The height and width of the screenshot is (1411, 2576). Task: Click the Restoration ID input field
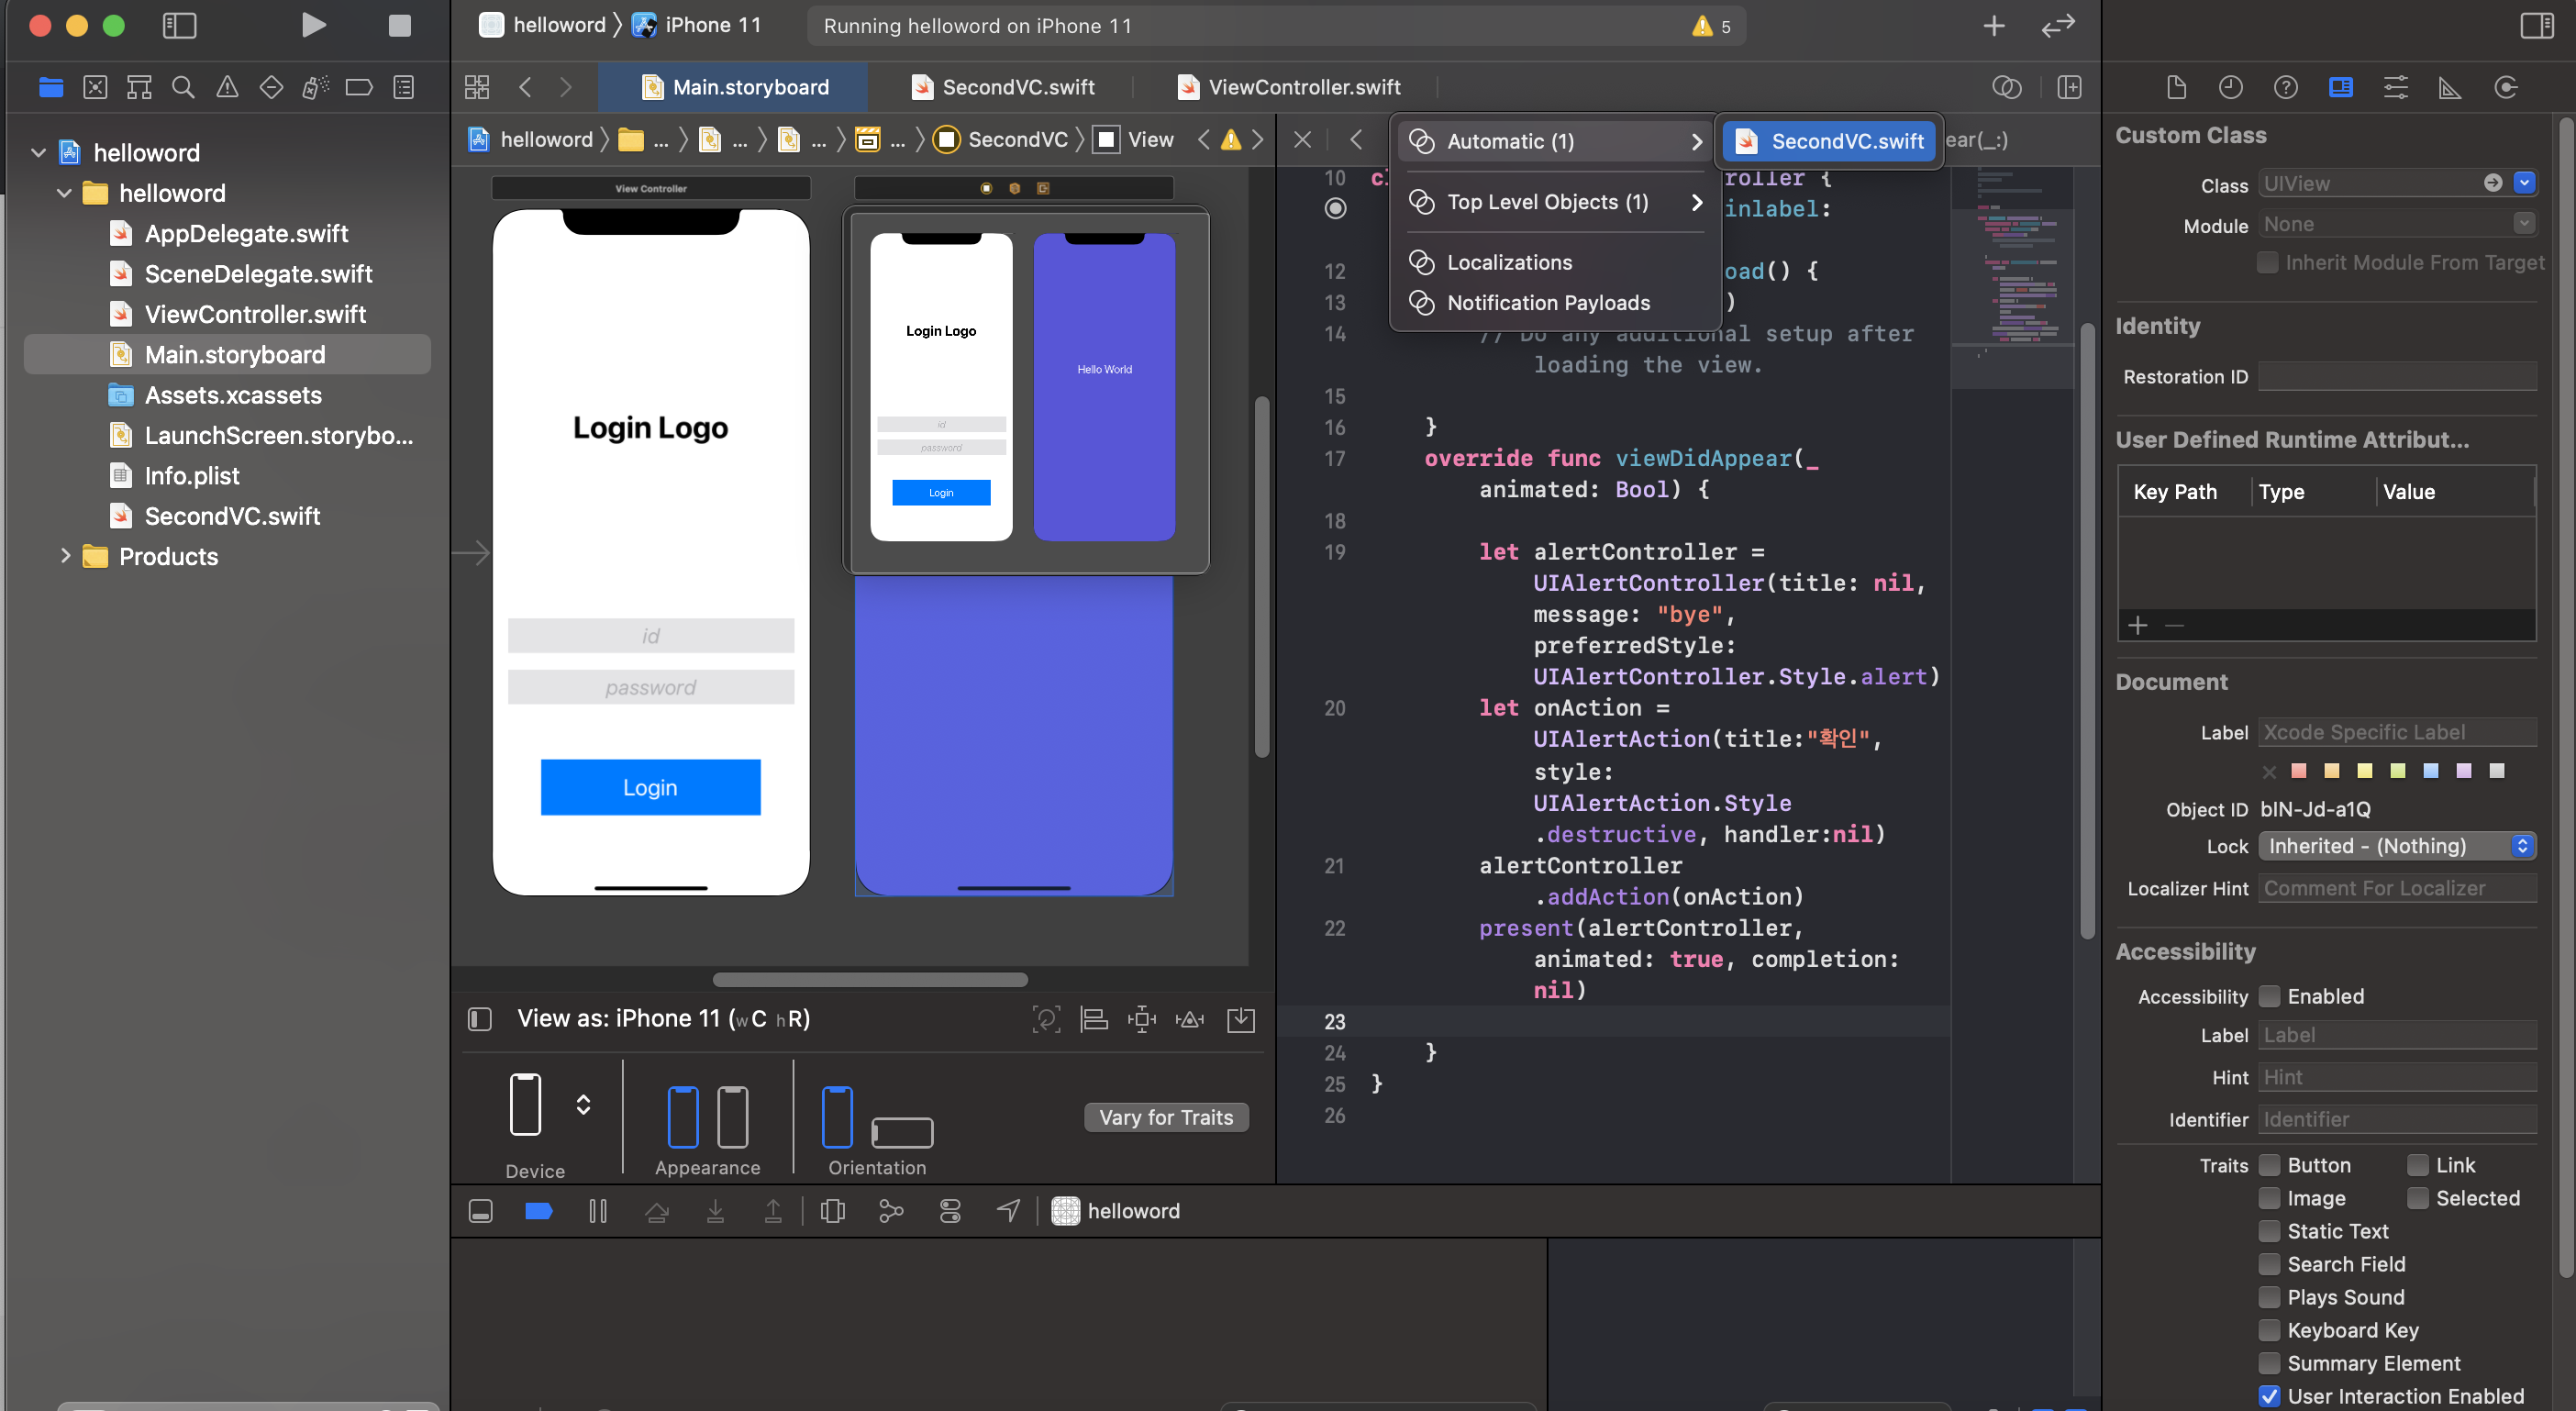[2396, 377]
